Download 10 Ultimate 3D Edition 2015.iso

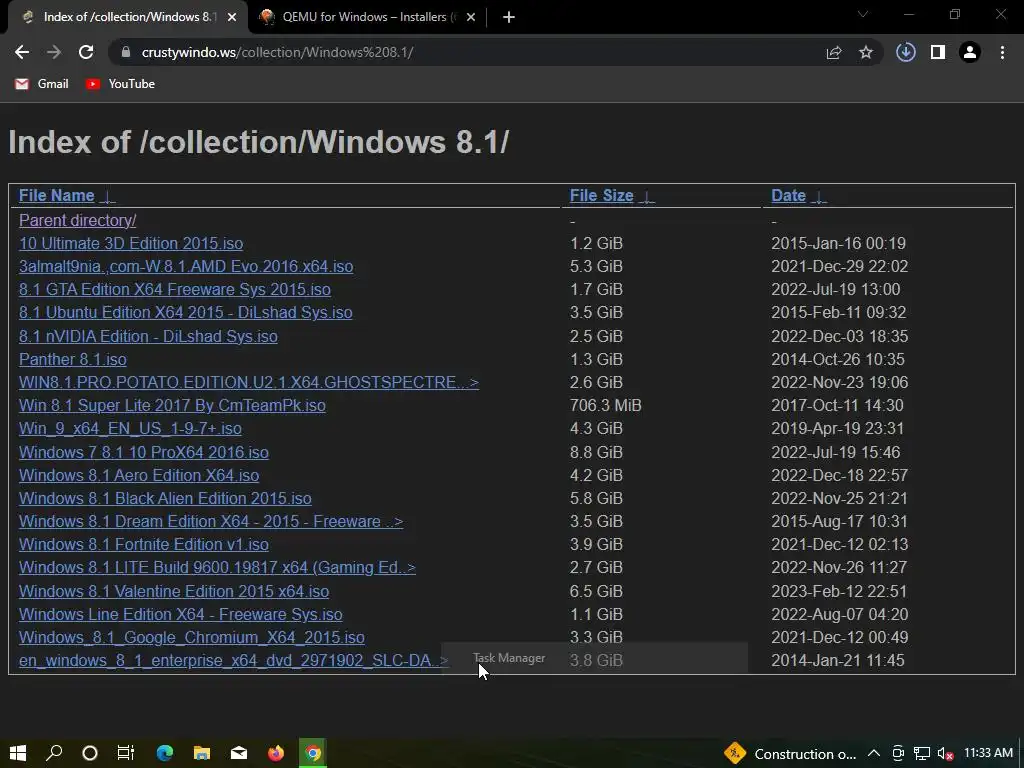click(x=131, y=243)
